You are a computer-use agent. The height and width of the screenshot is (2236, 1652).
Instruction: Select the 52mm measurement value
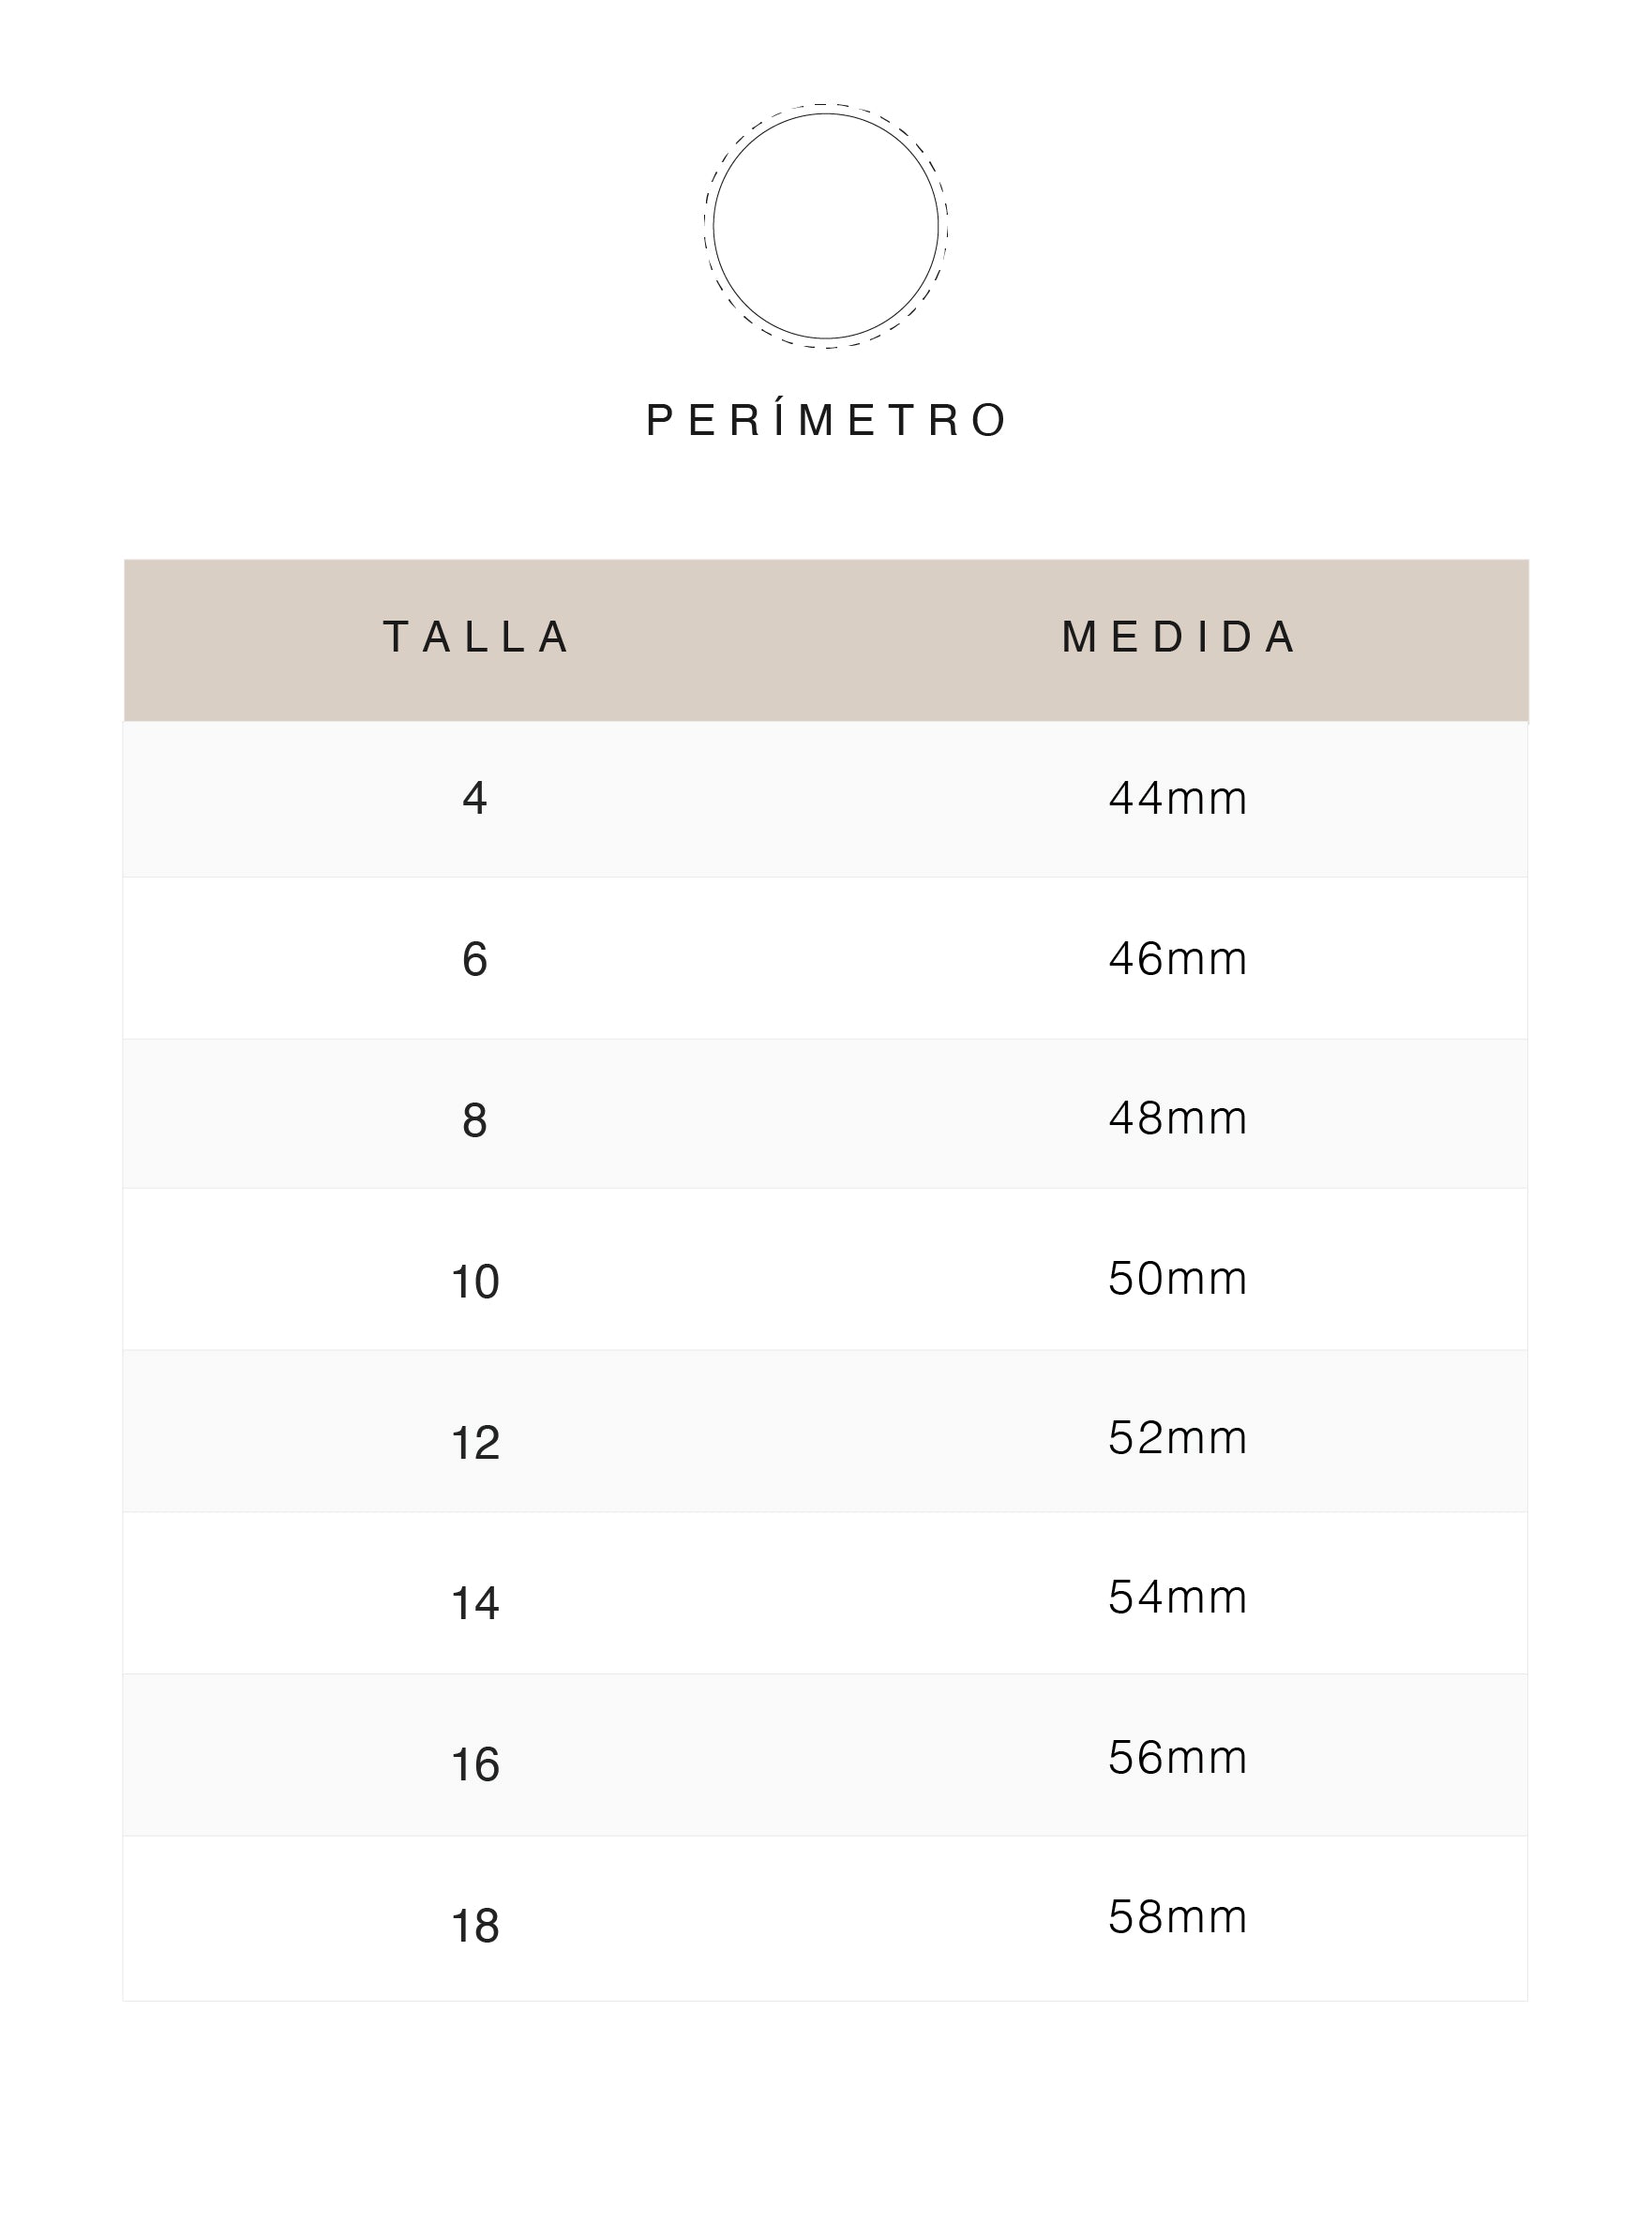[1178, 1439]
